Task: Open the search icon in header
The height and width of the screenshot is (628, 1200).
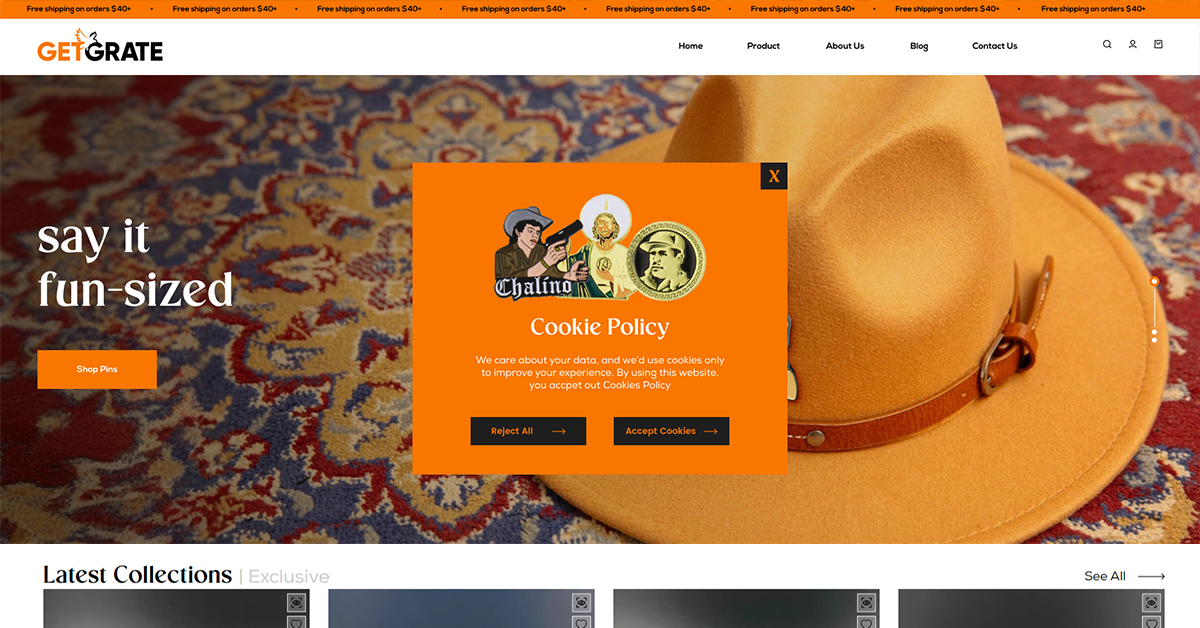Action: point(1107,44)
